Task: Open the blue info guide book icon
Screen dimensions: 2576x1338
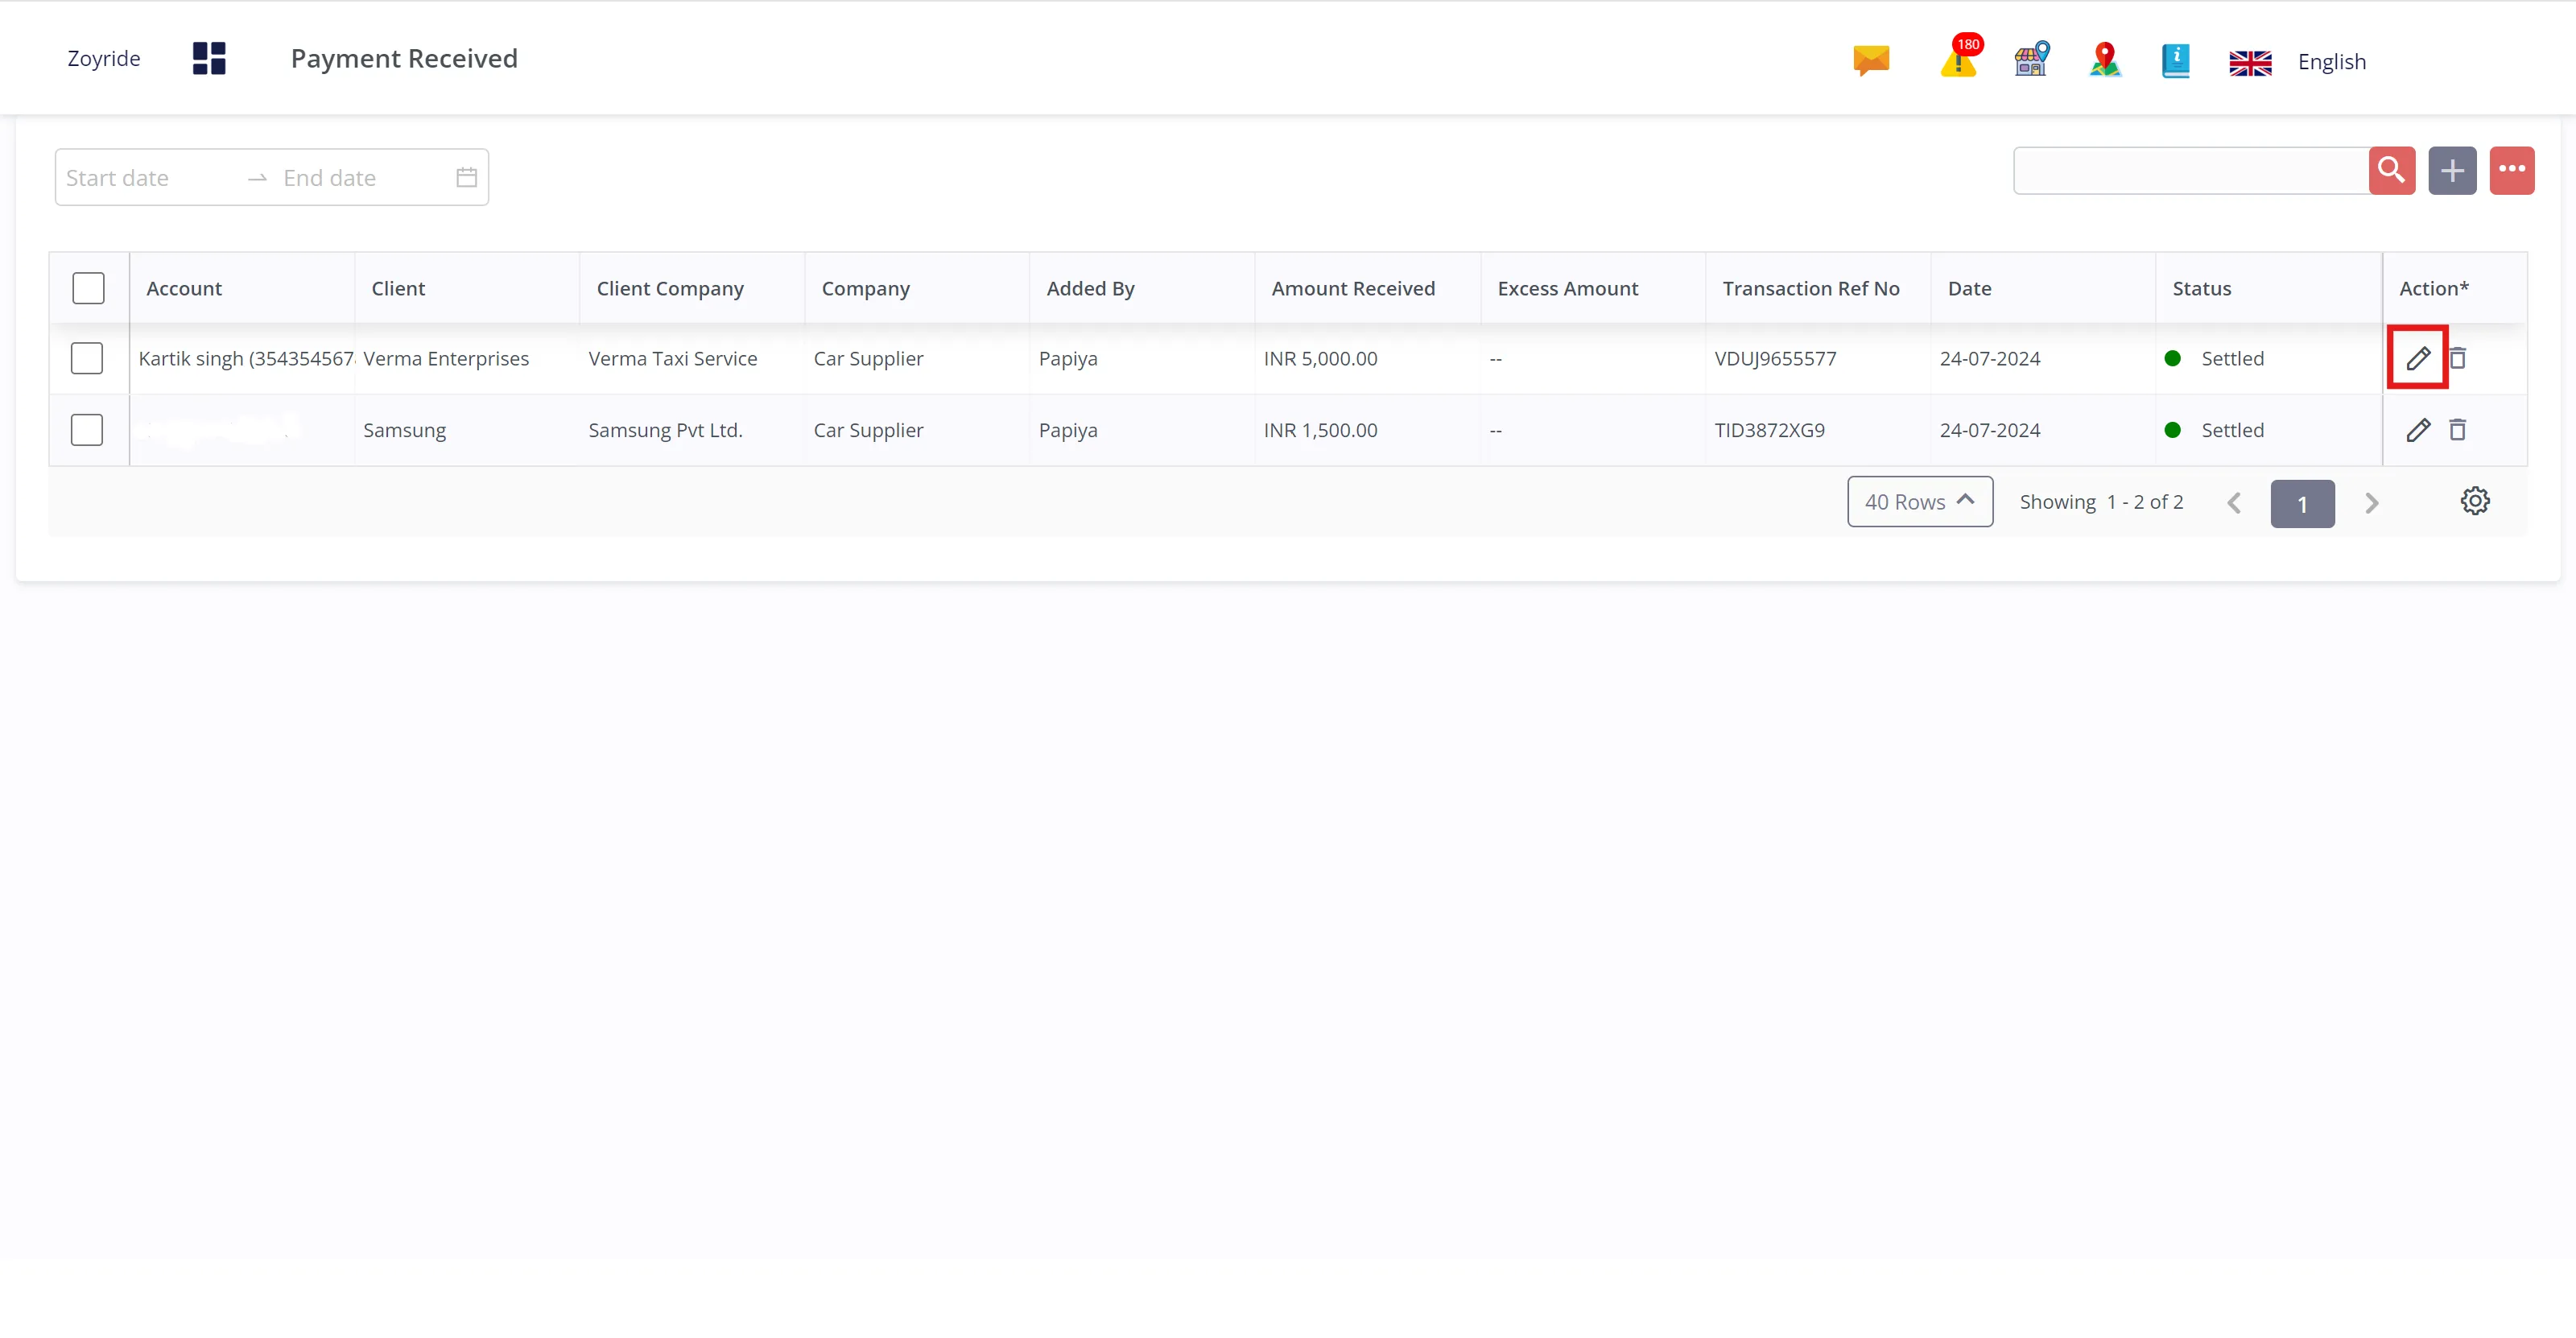Action: 2175,60
